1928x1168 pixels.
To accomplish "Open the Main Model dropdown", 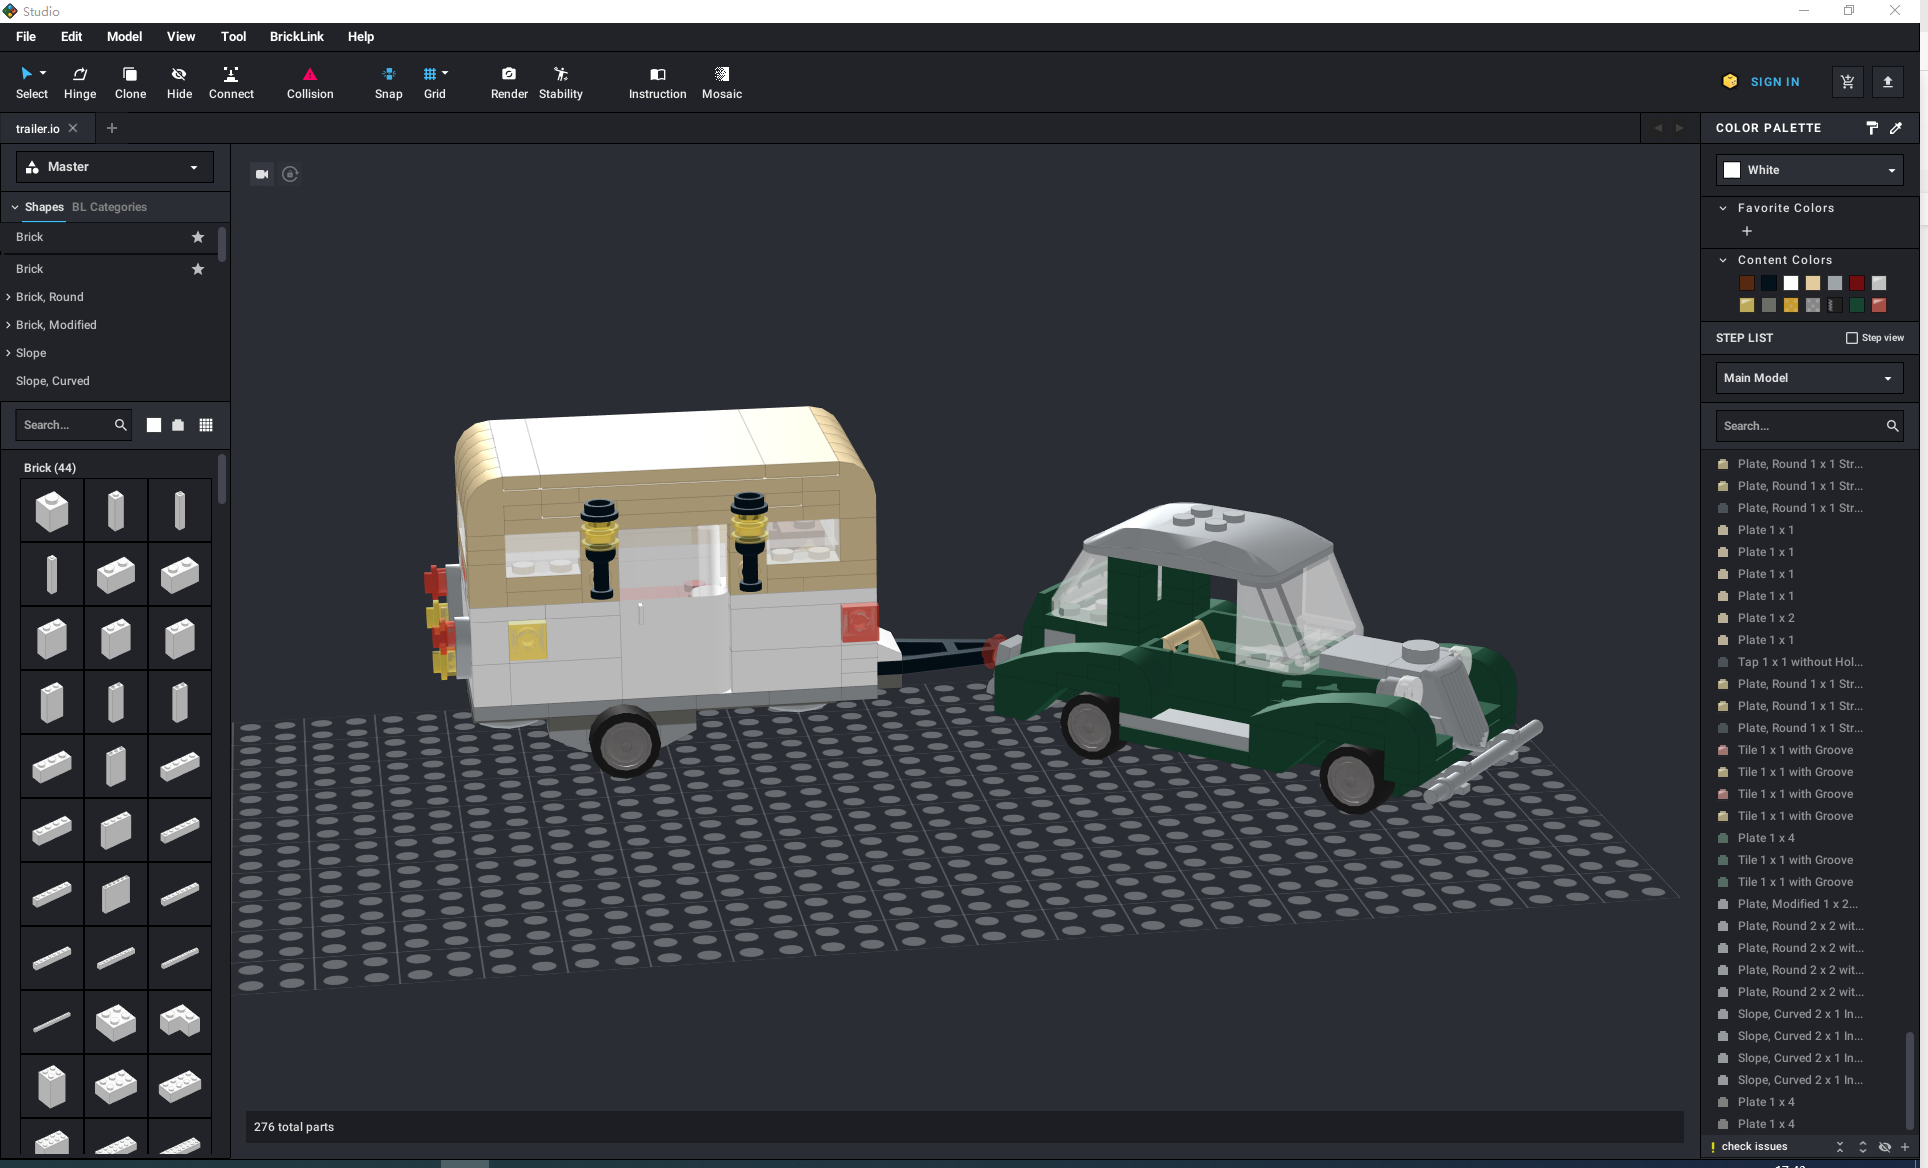I will 1809,378.
